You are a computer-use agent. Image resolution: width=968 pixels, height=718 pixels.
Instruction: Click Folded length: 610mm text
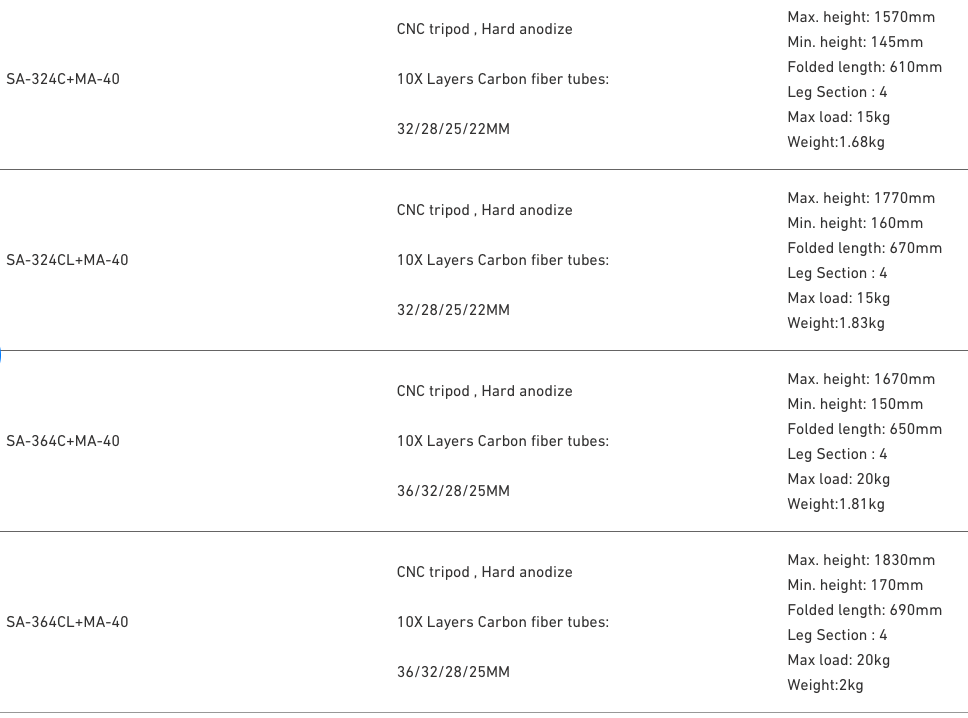pos(865,67)
